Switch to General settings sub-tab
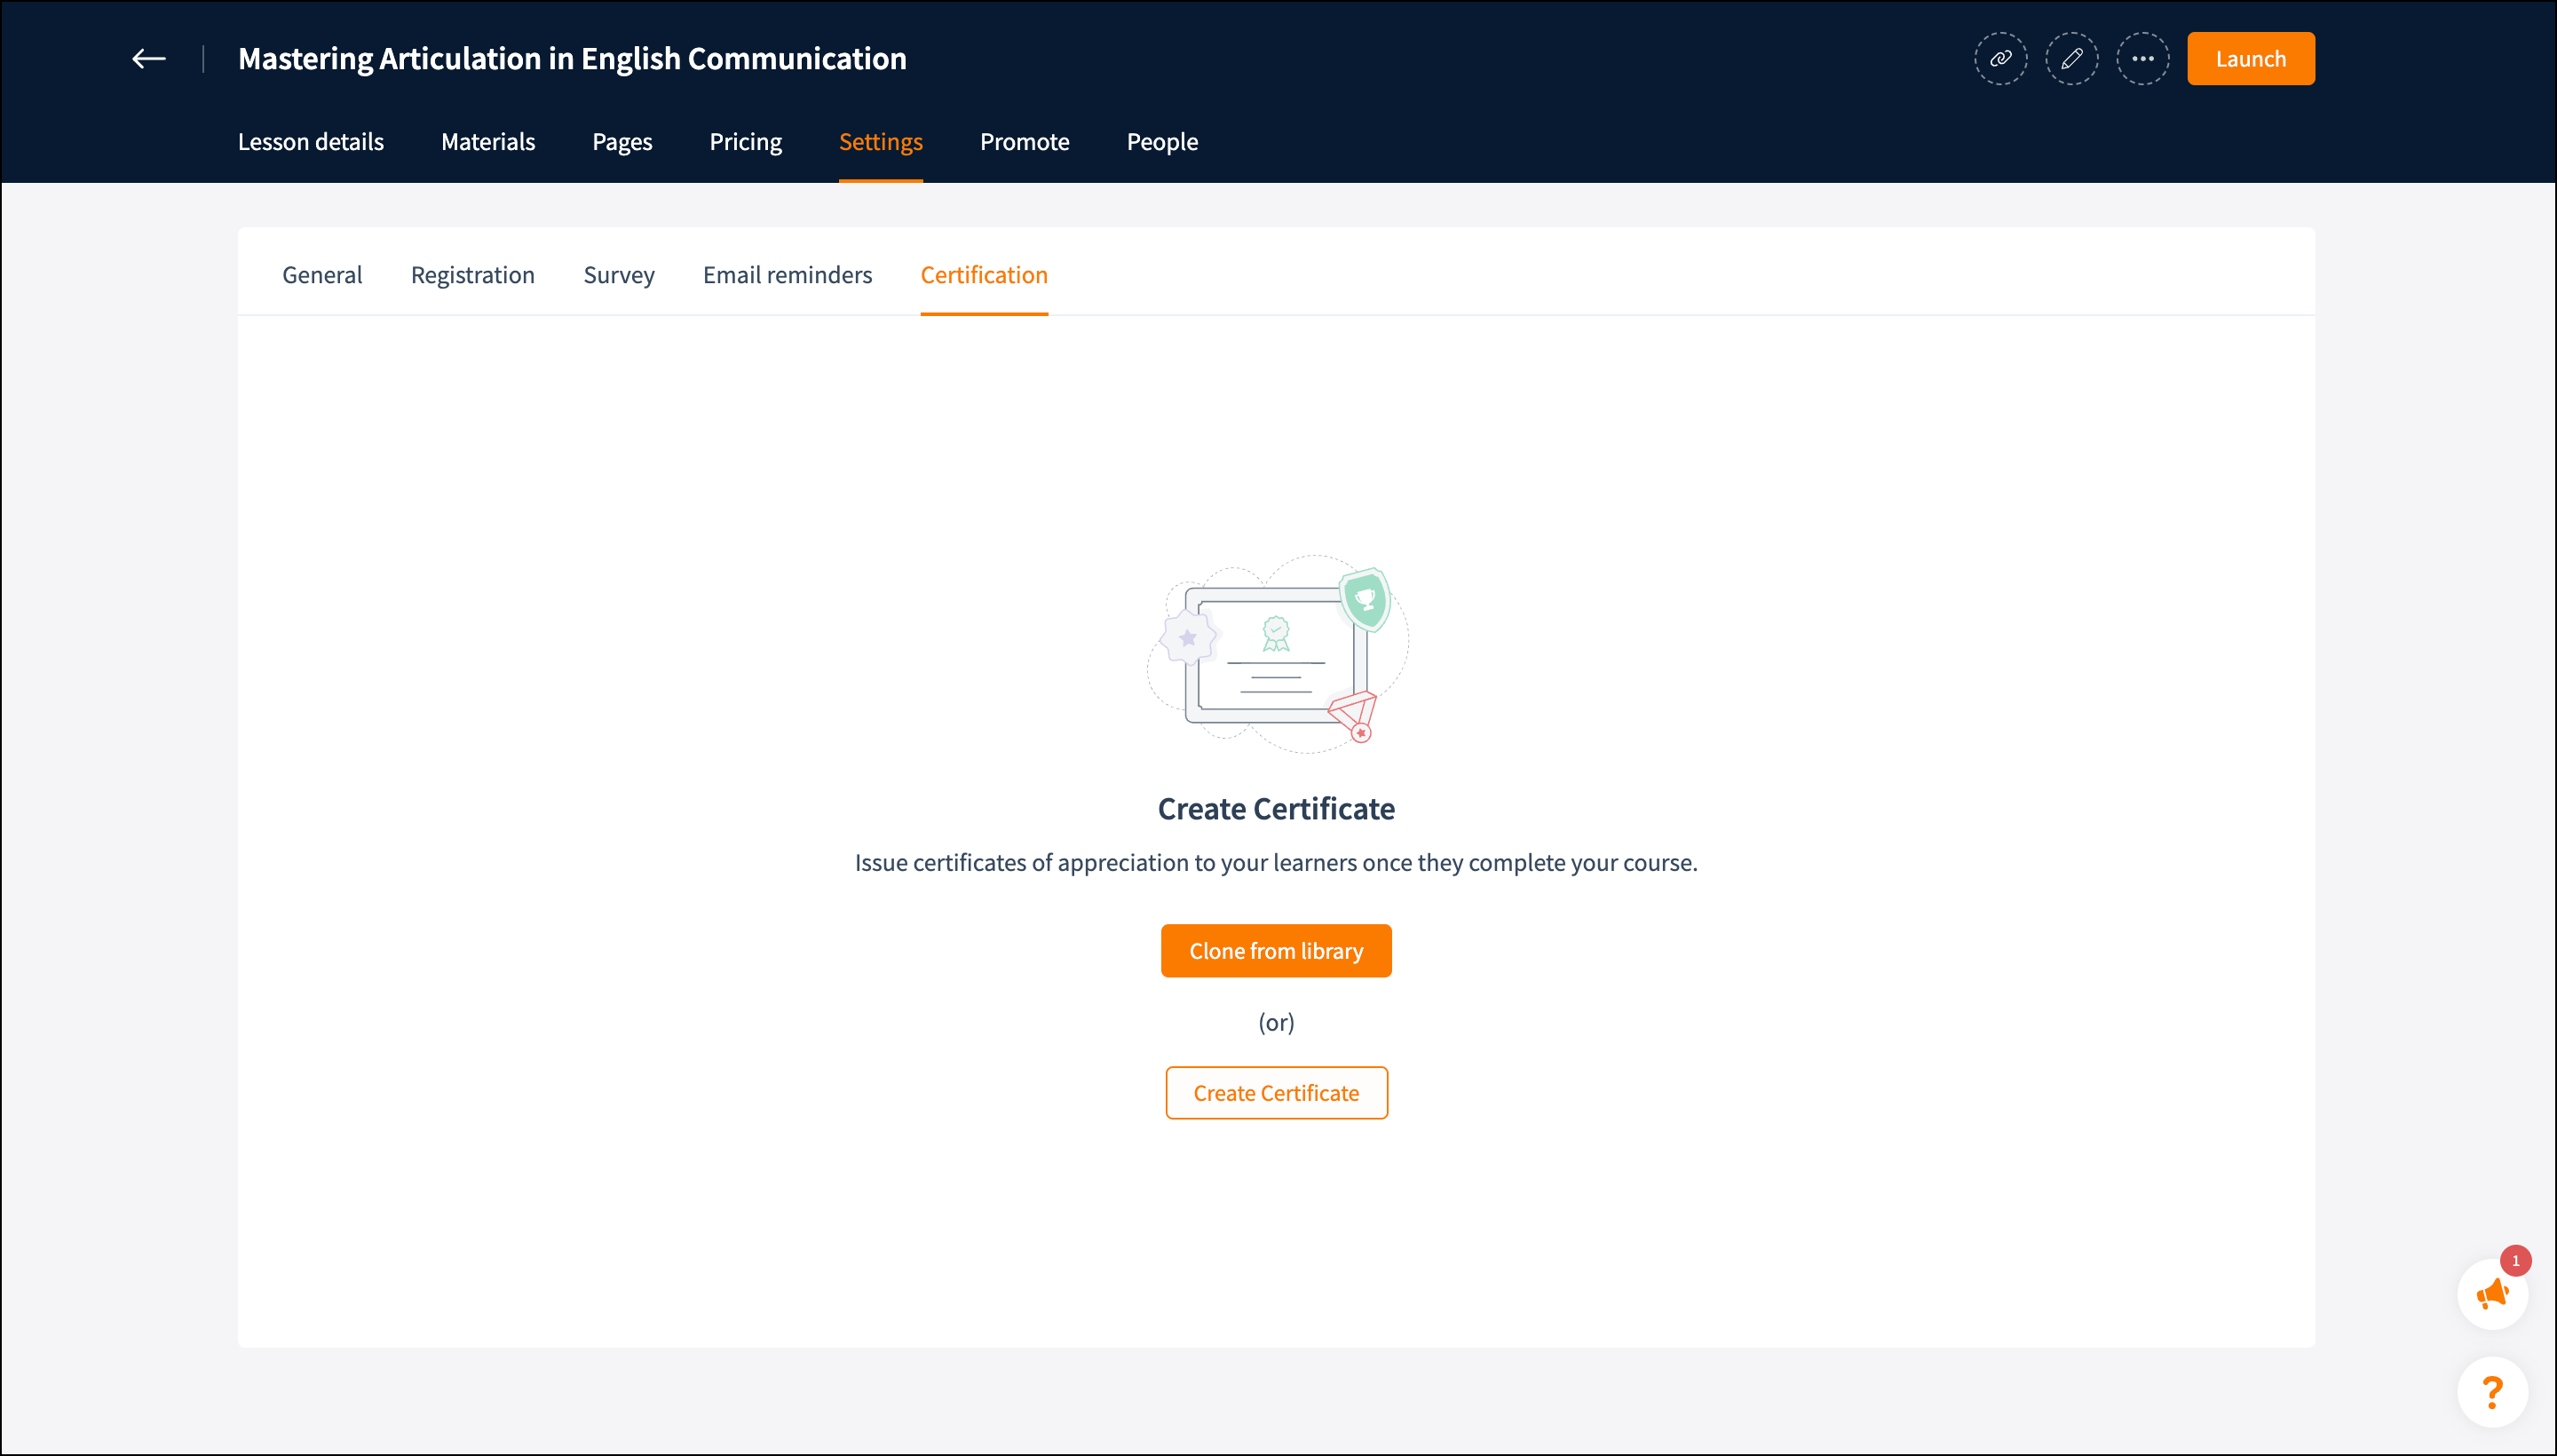This screenshot has width=2557, height=1456. point(322,275)
